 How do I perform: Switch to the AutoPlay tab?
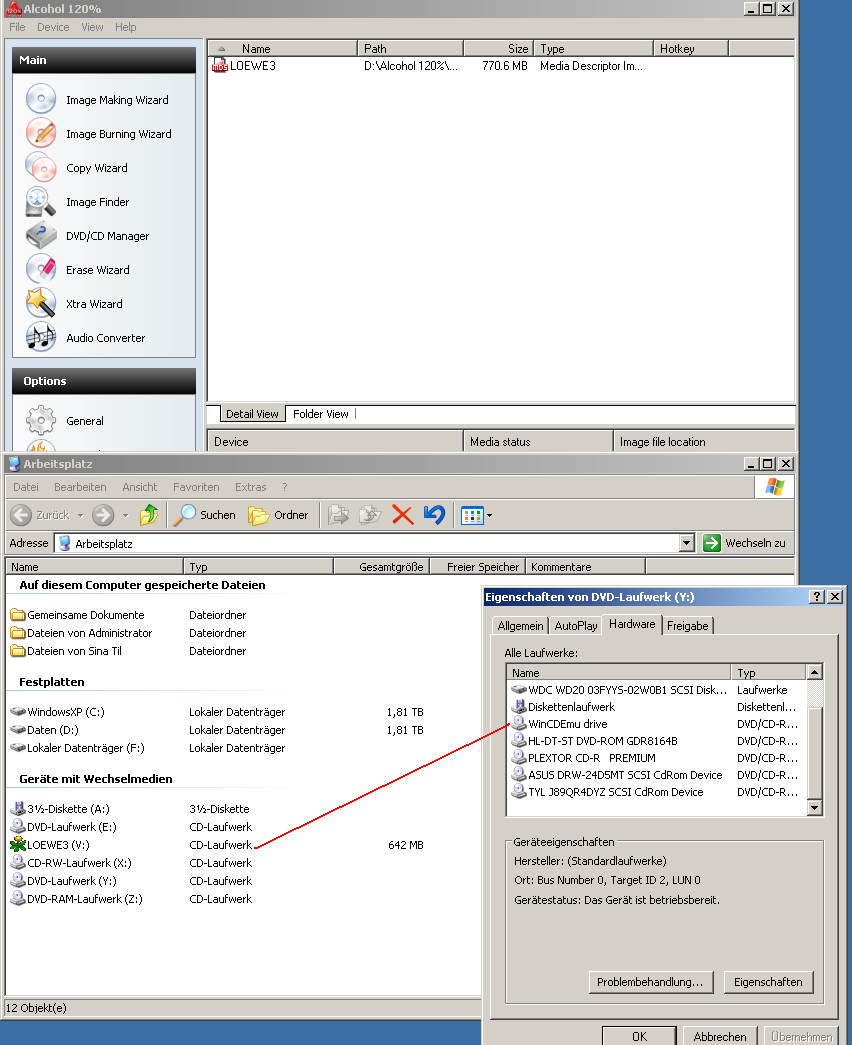click(576, 626)
